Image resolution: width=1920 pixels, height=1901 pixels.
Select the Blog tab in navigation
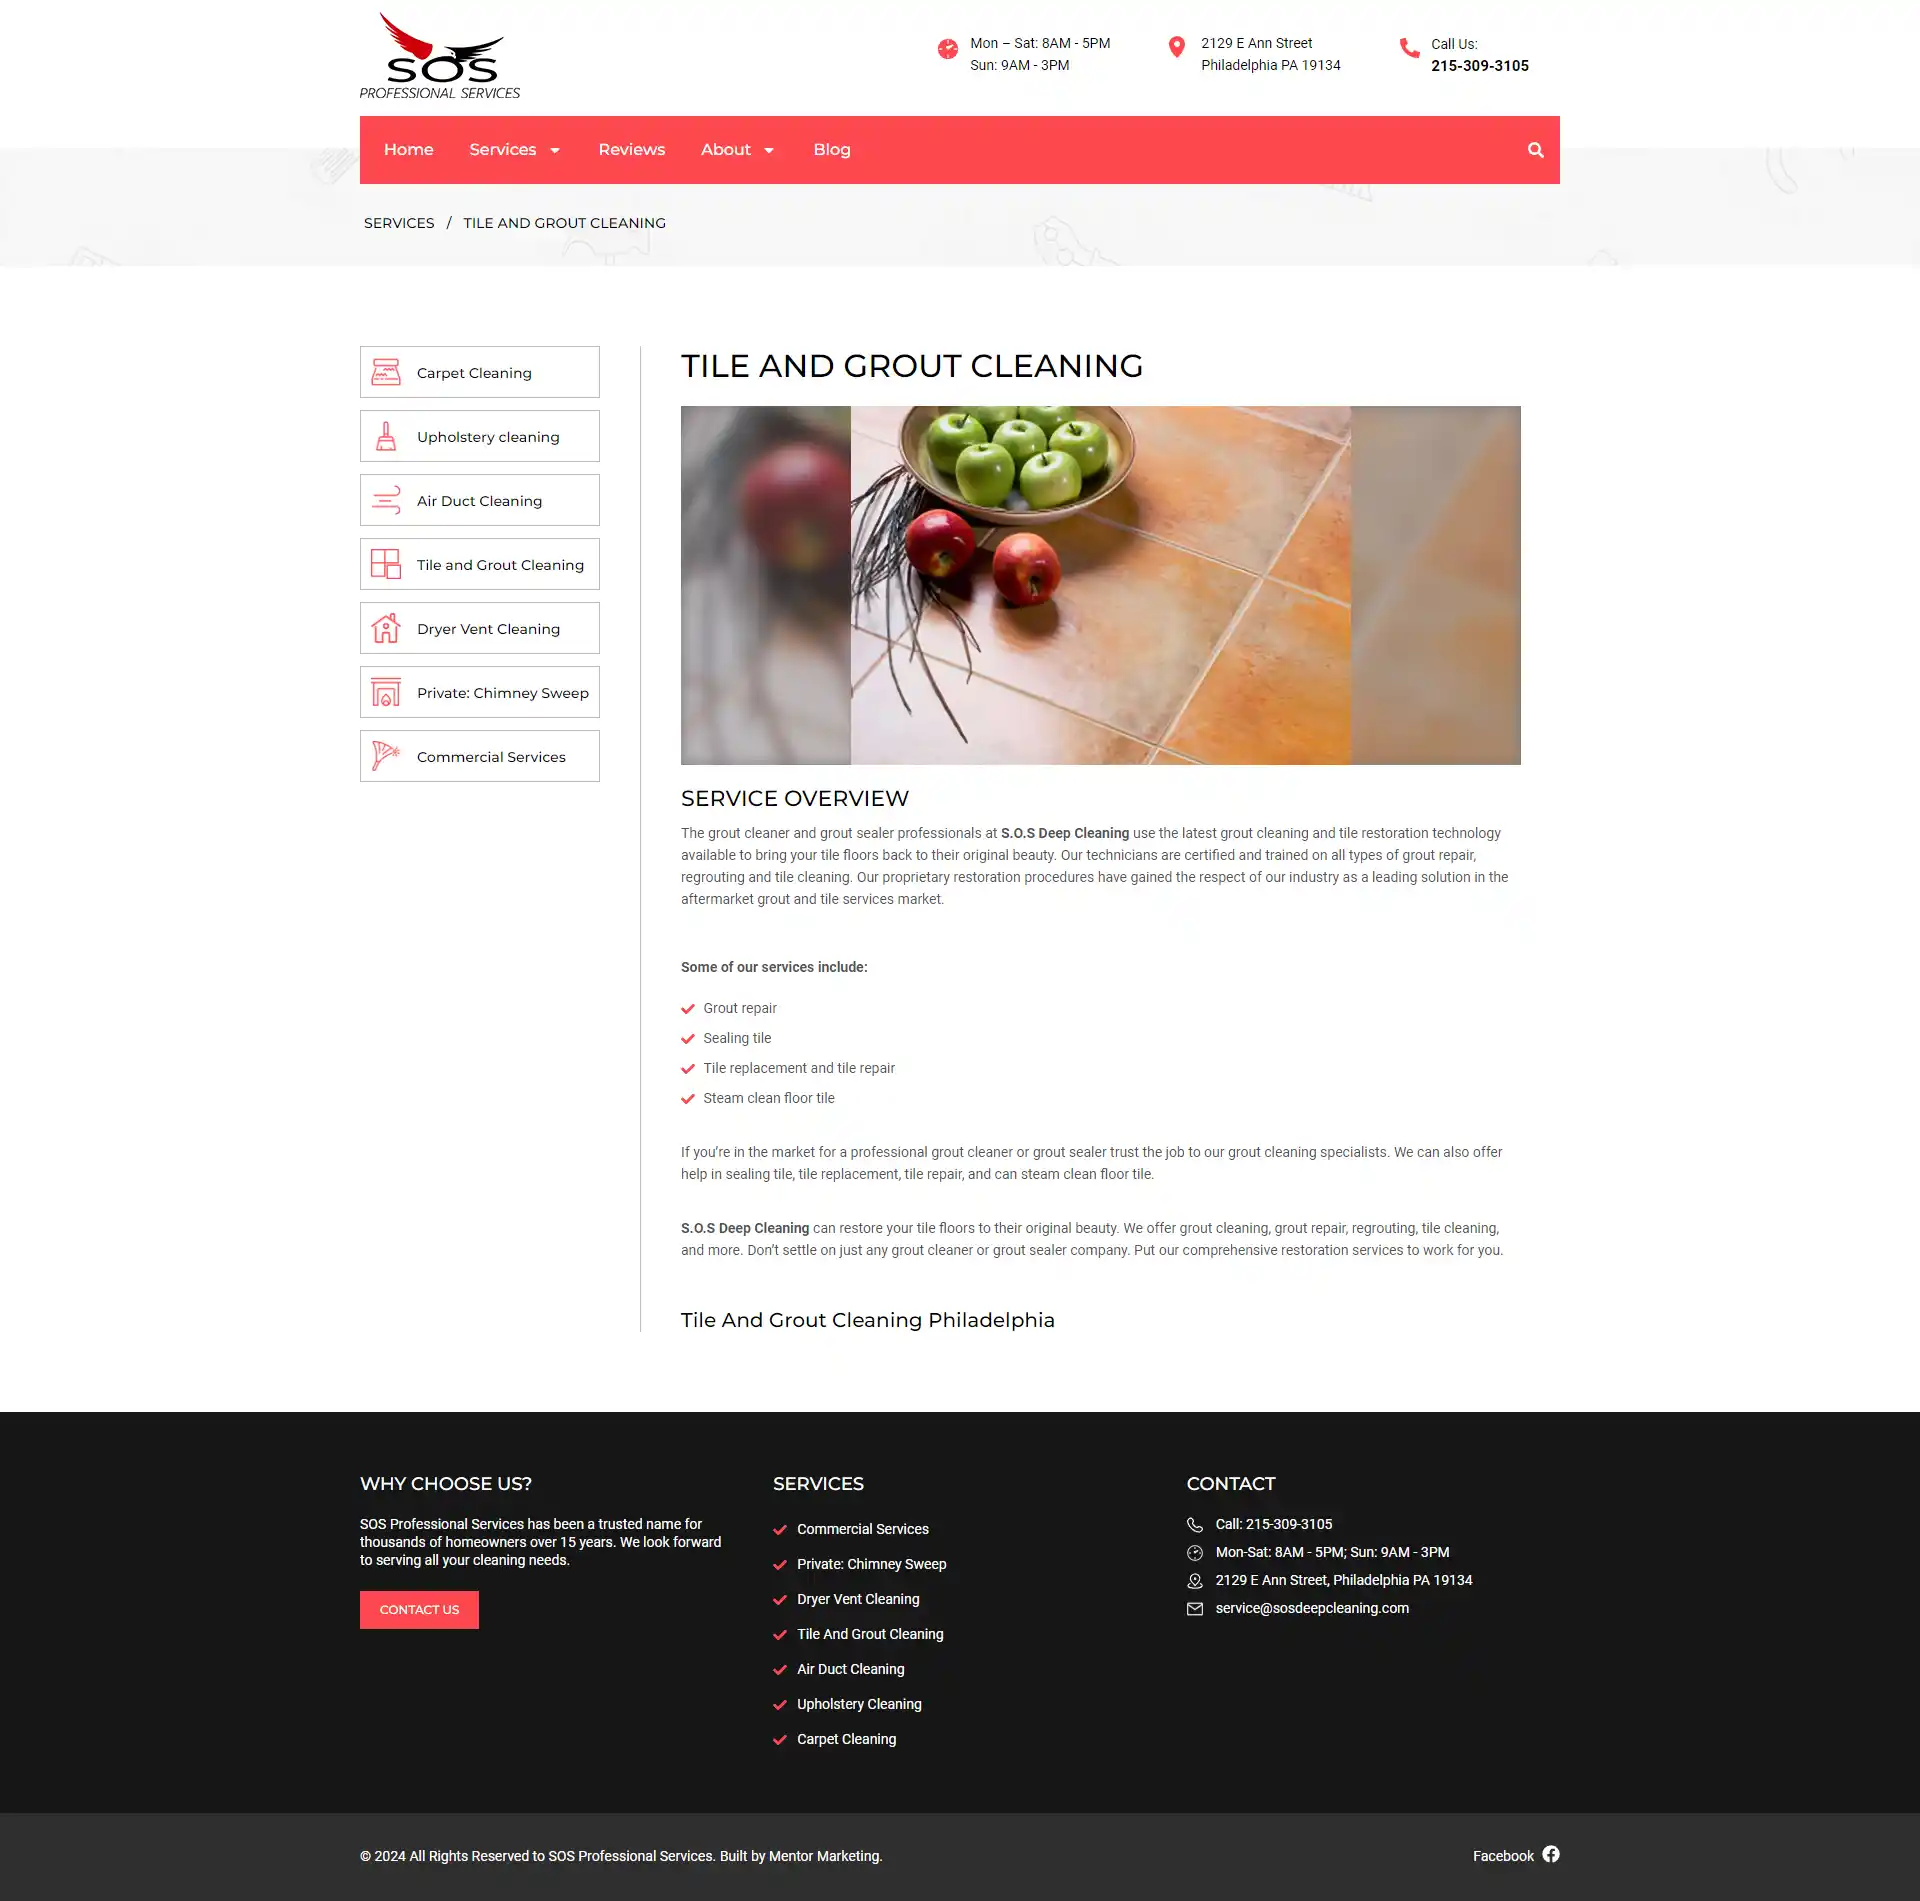click(832, 148)
